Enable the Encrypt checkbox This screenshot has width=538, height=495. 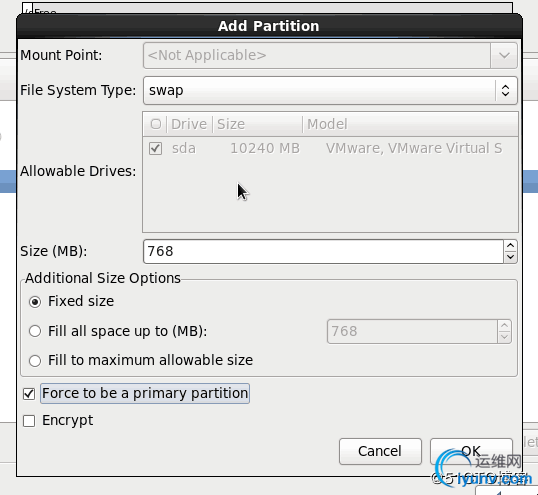[x=29, y=421]
